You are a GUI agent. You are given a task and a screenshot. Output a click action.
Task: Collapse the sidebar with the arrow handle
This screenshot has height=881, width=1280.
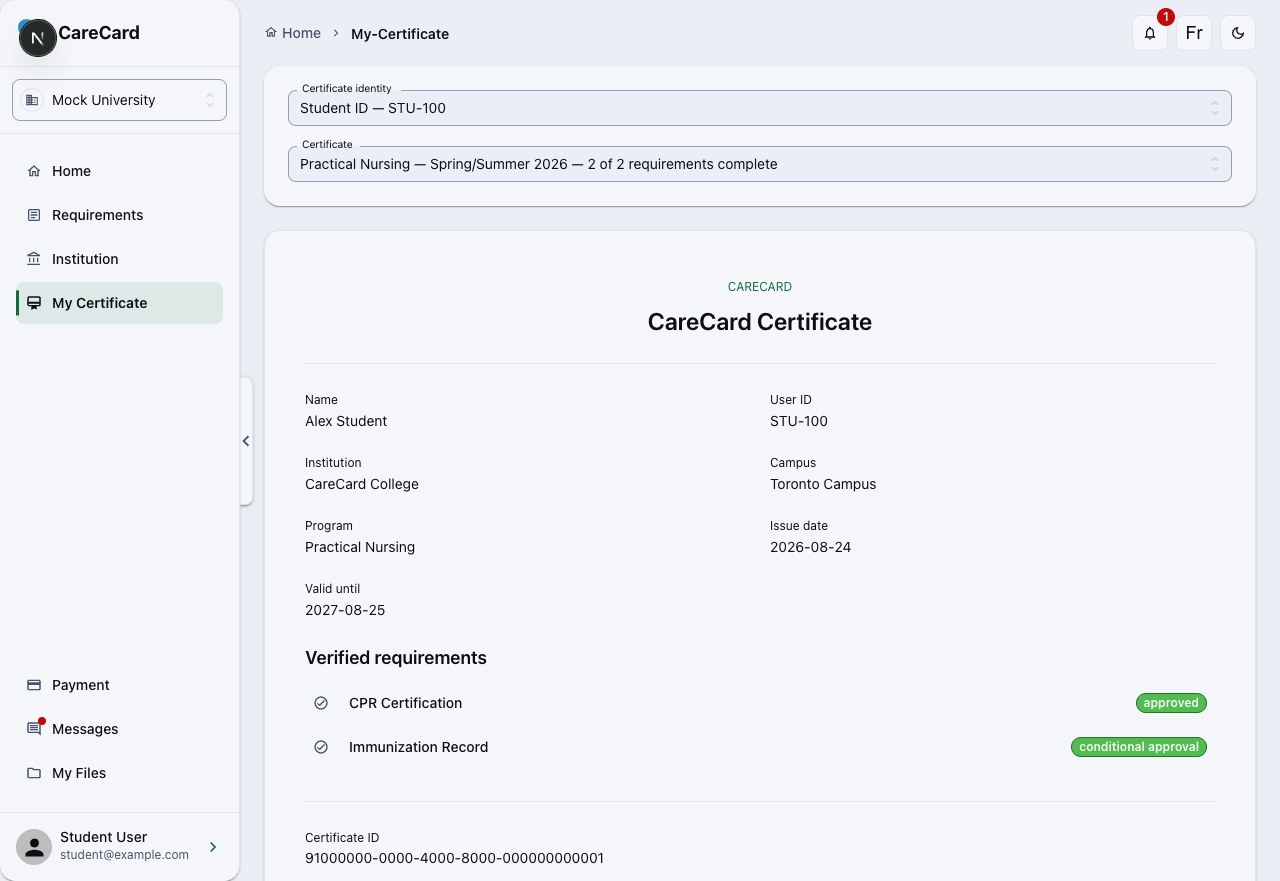point(246,441)
